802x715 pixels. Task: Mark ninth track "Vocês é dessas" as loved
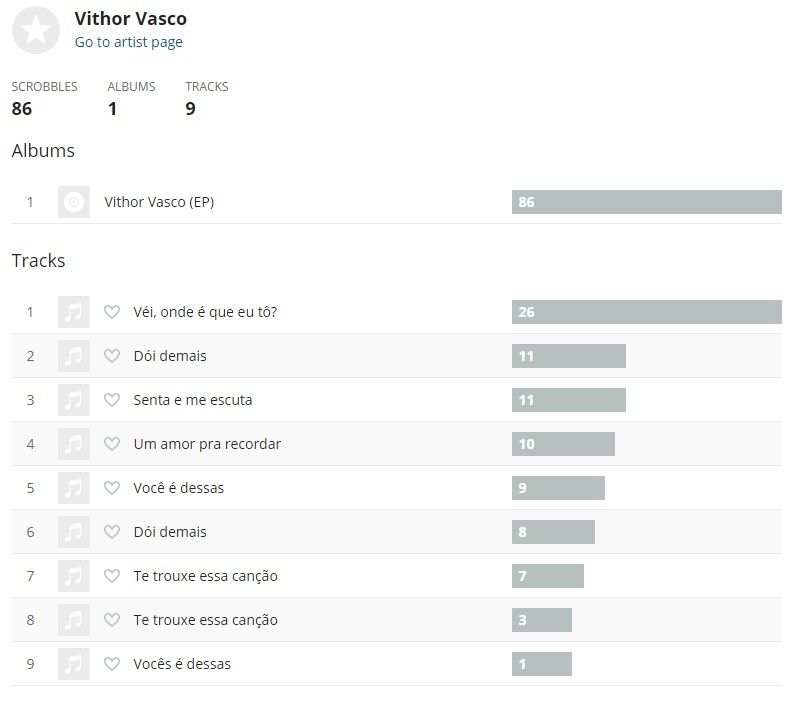pyautogui.click(x=112, y=664)
